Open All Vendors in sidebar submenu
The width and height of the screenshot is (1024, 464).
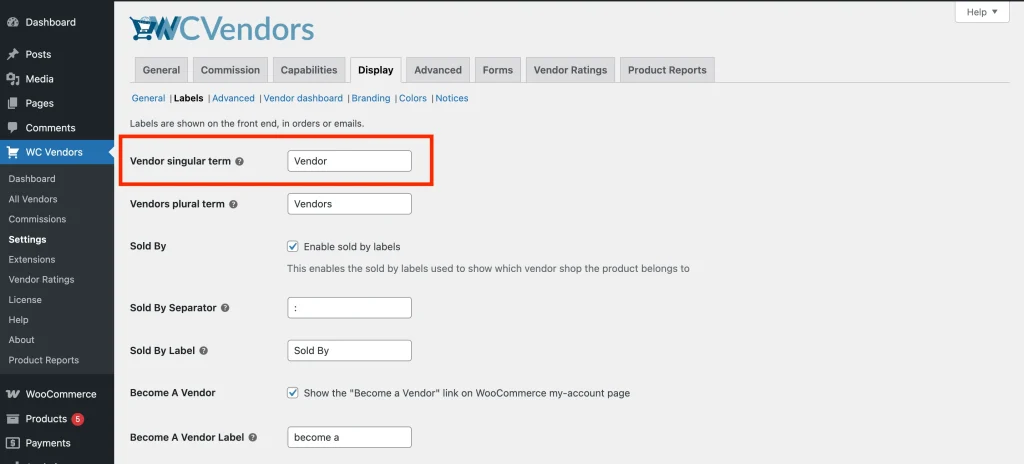click(x=33, y=199)
